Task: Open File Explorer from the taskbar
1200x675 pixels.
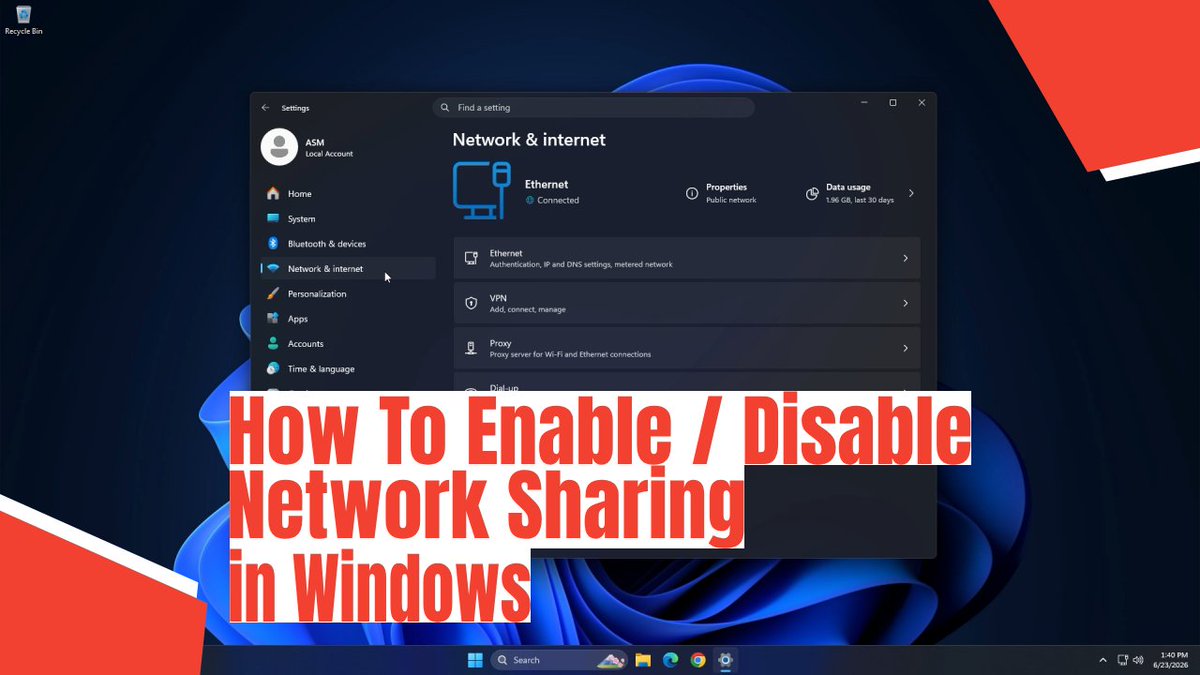Action: (x=643, y=660)
